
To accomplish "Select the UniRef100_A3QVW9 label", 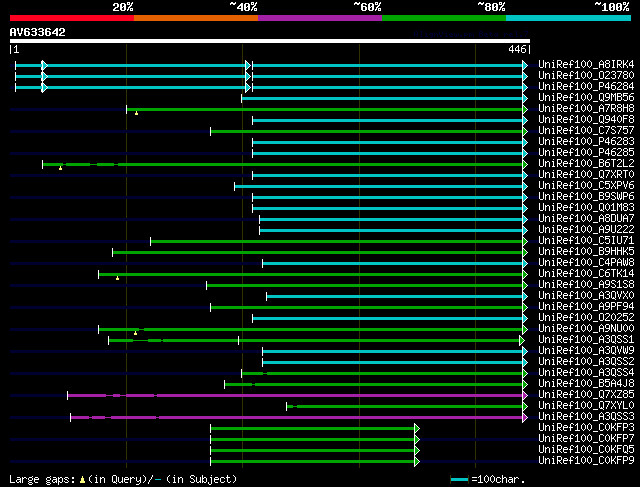I will [586, 351].
